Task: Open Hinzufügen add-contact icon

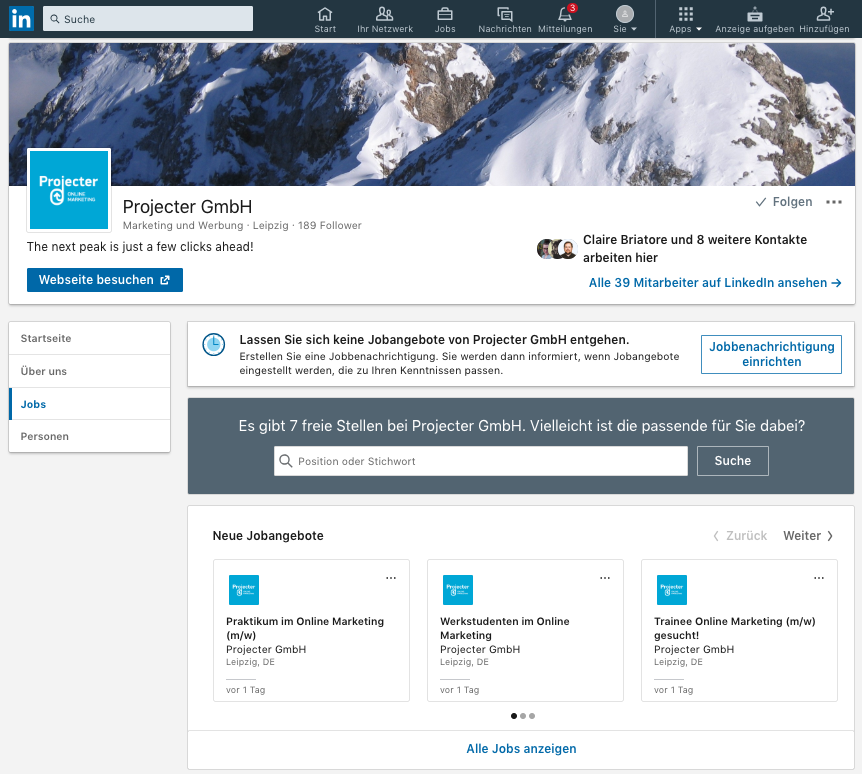Action: click(x=824, y=20)
